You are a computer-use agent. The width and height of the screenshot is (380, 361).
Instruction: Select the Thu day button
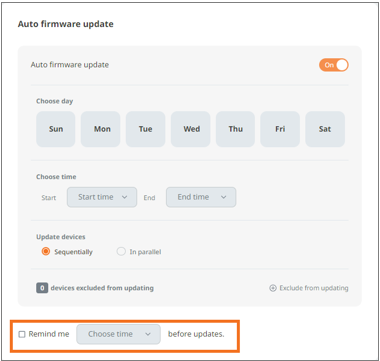tap(235, 129)
